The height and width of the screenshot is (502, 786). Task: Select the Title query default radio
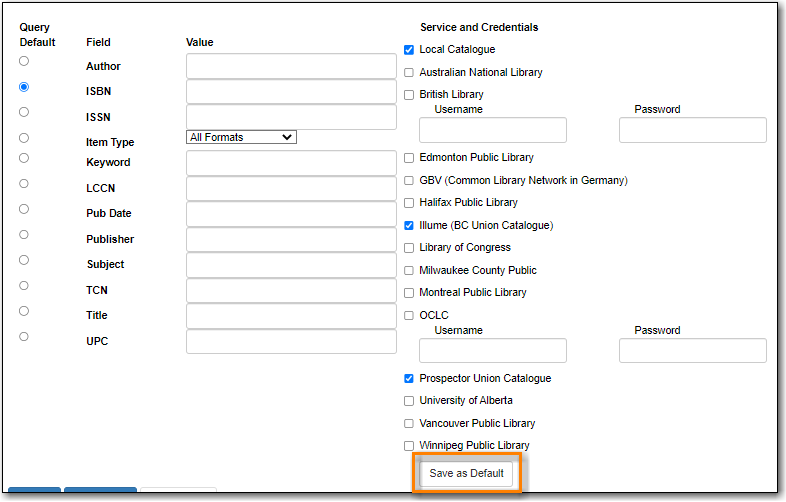pyautogui.click(x=24, y=311)
